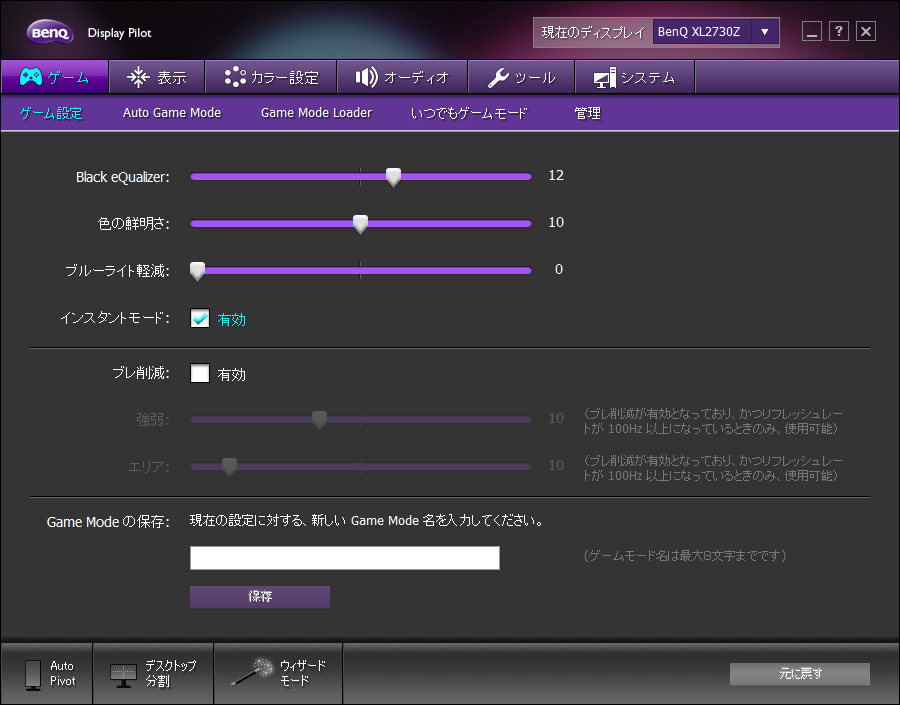Open the Game Mode Loader sub-tab

(316, 113)
